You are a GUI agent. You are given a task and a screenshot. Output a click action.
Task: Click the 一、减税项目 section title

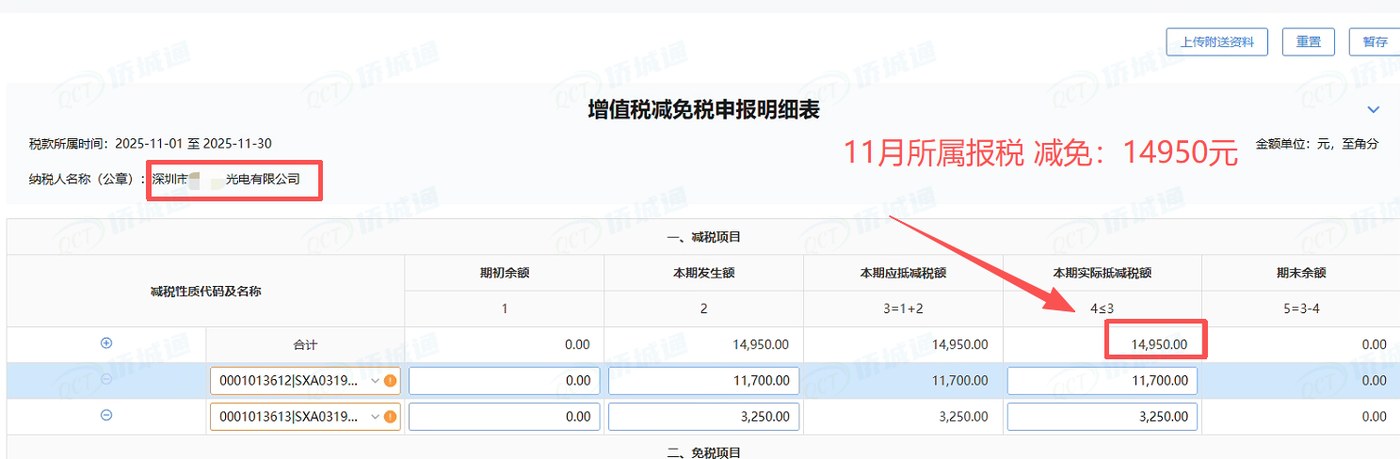click(703, 237)
